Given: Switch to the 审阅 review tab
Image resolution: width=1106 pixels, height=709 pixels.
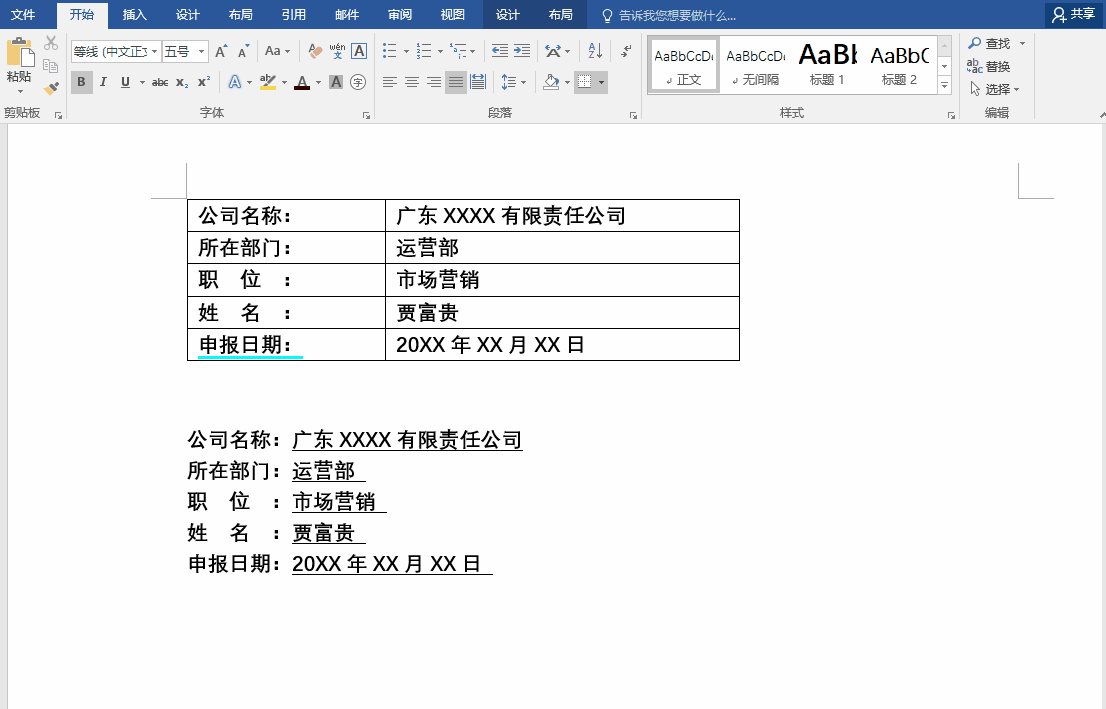Looking at the screenshot, I should coord(400,15).
